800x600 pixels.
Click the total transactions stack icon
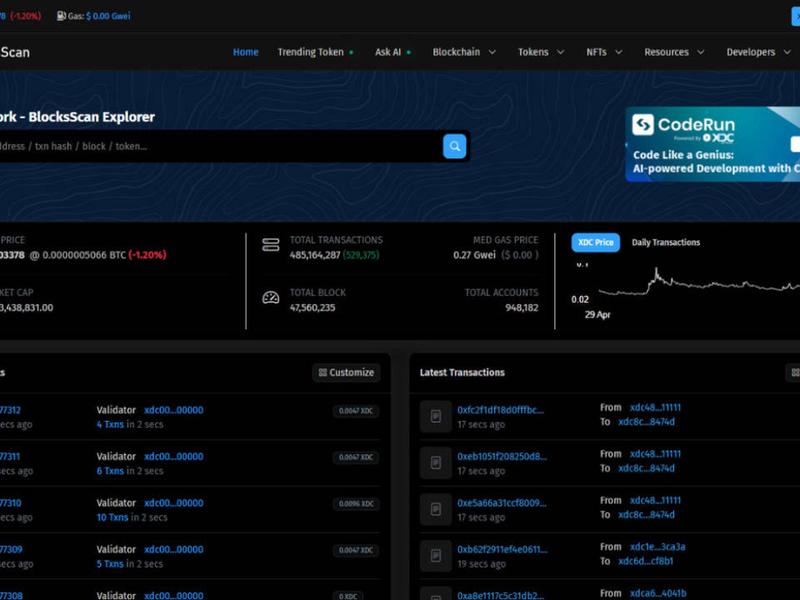pos(270,245)
